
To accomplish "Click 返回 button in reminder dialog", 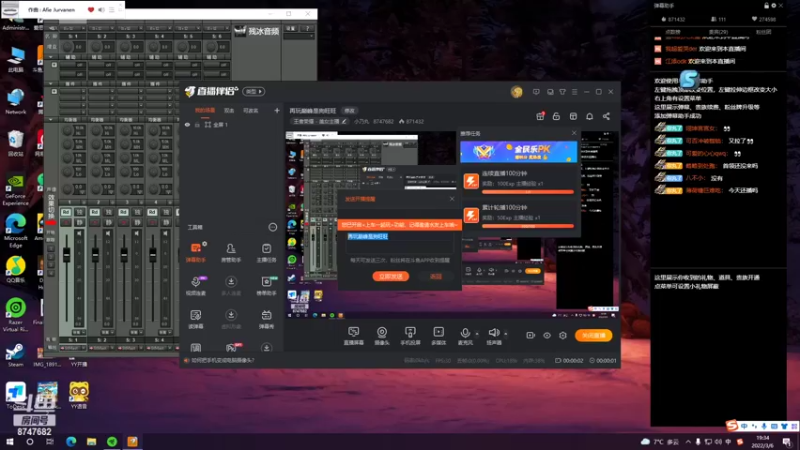I will tap(436, 276).
